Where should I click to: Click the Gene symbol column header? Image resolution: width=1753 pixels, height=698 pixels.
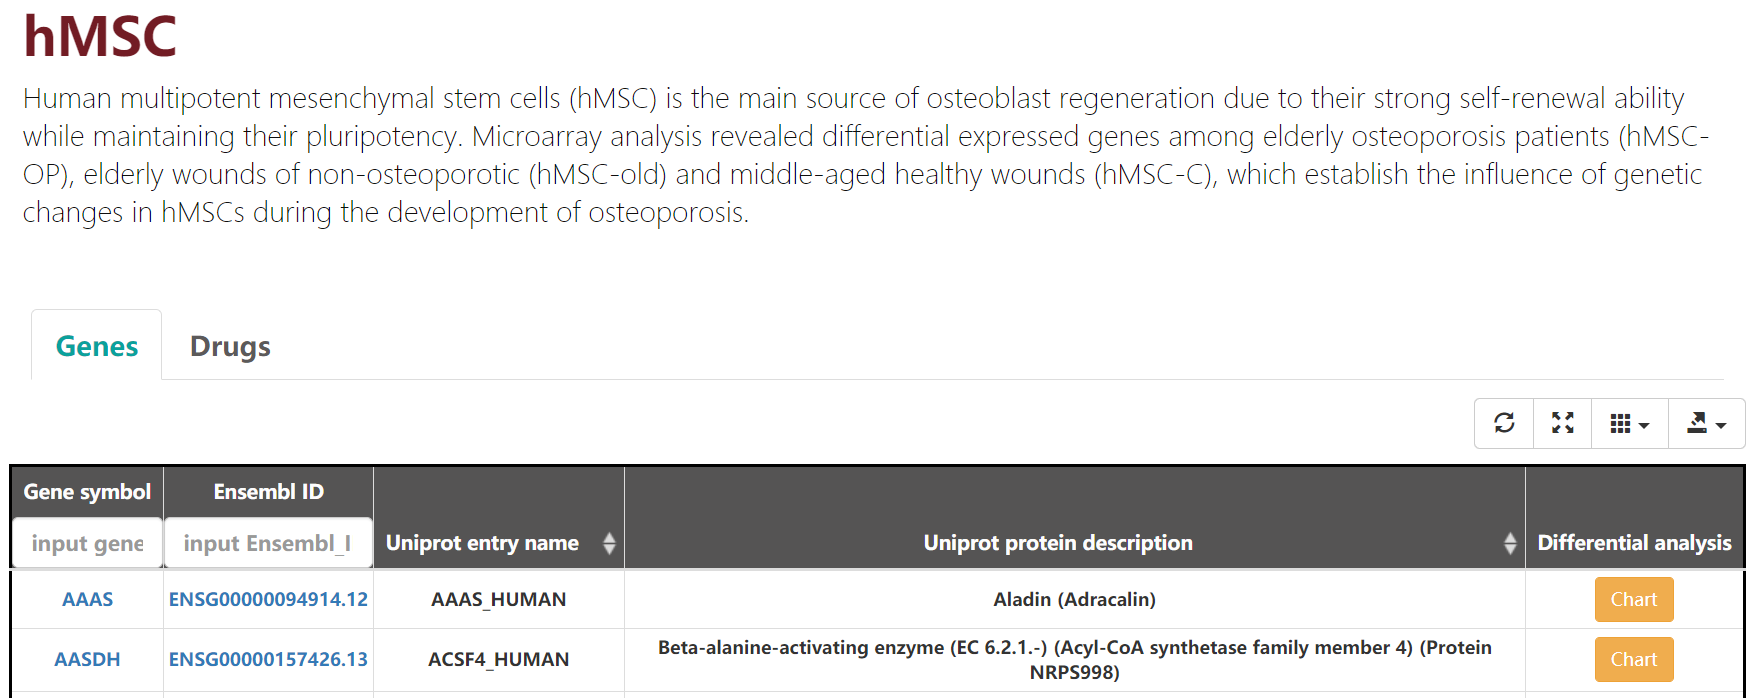87,491
